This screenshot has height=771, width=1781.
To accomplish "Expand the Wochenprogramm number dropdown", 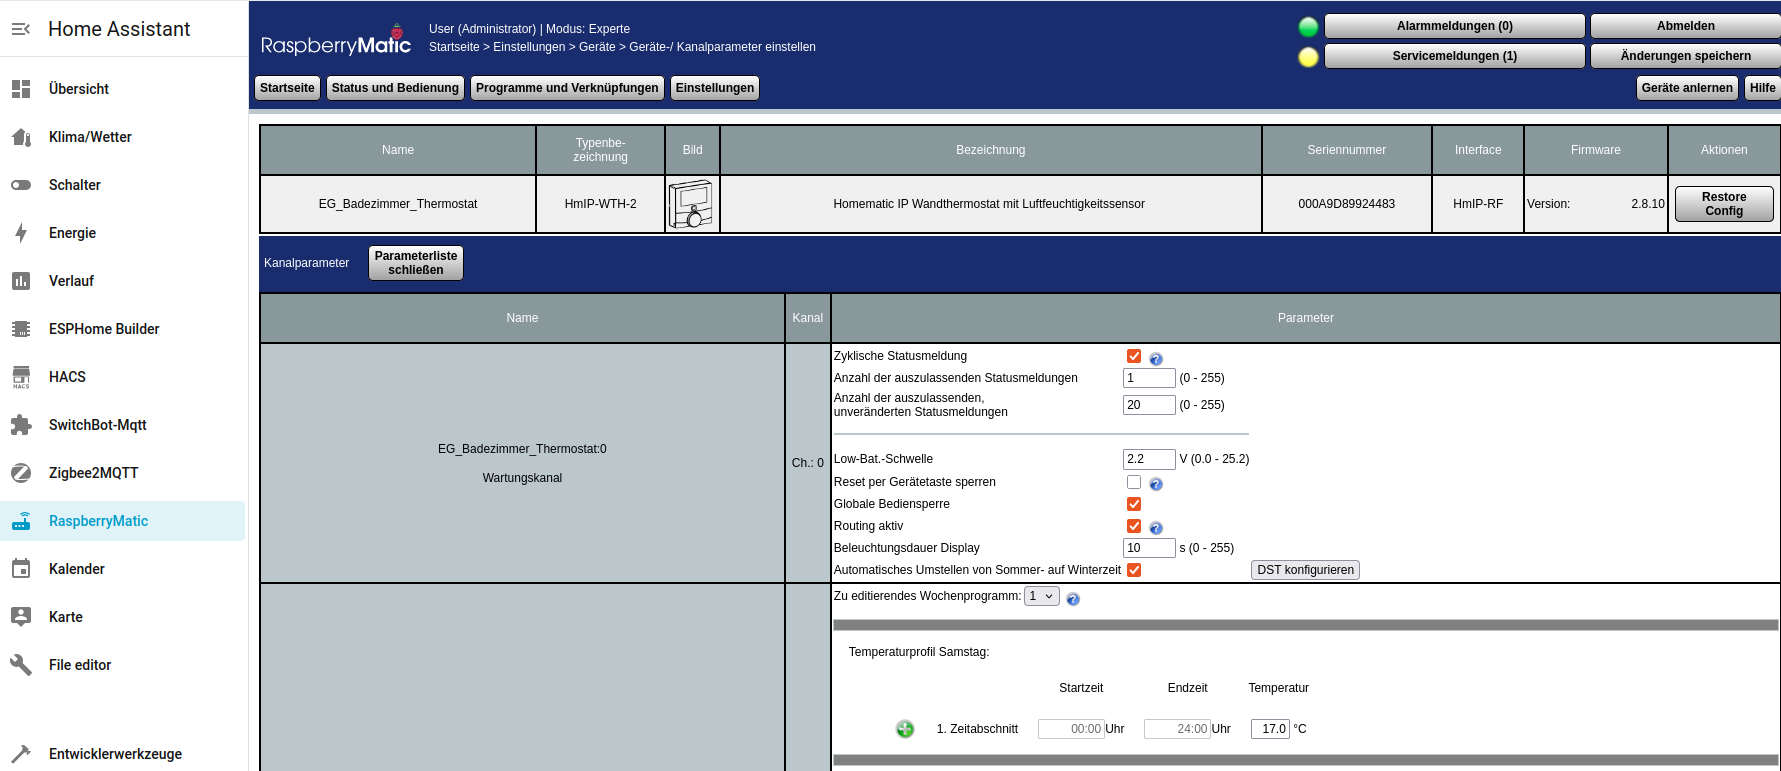I will point(1041,596).
